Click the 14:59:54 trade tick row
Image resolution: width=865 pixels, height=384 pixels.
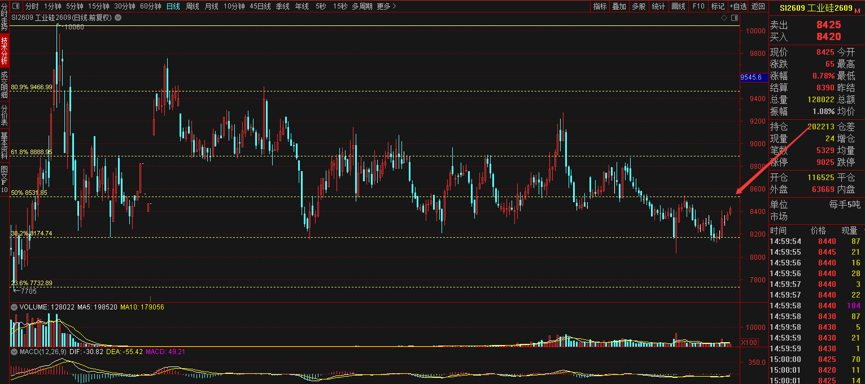816,241
